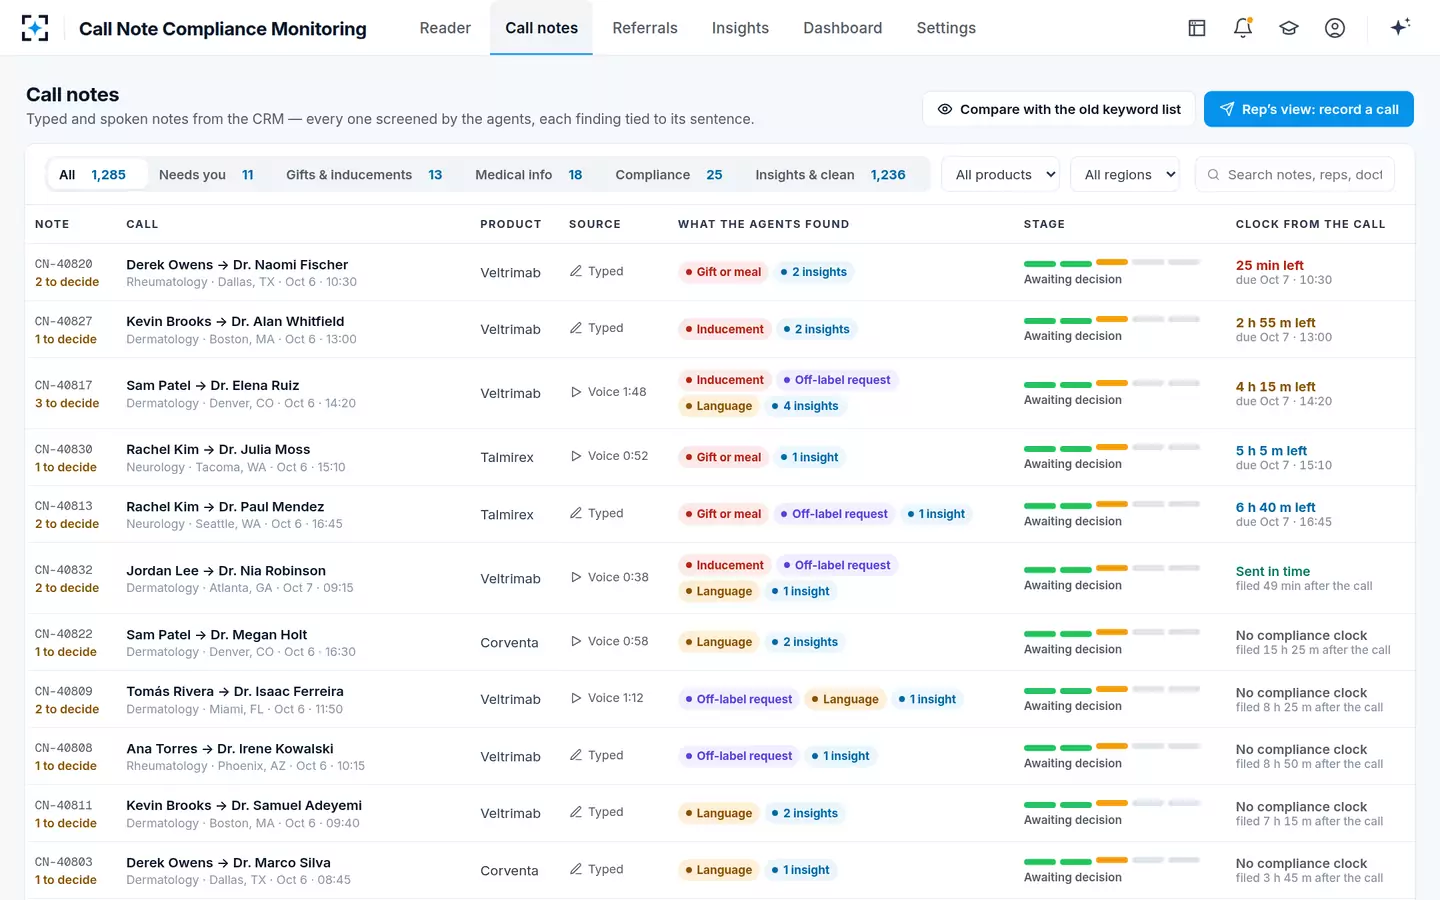Select the Compliance 25 filter
Screen dimensions: 1440x900
[669, 175]
